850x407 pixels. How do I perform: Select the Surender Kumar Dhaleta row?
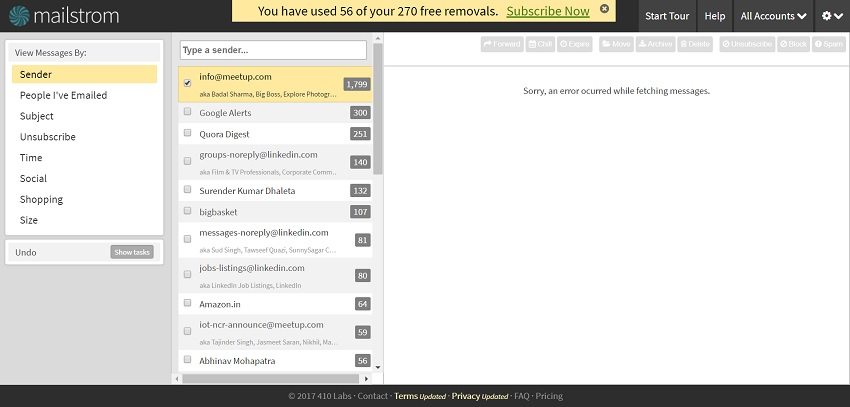[275, 191]
